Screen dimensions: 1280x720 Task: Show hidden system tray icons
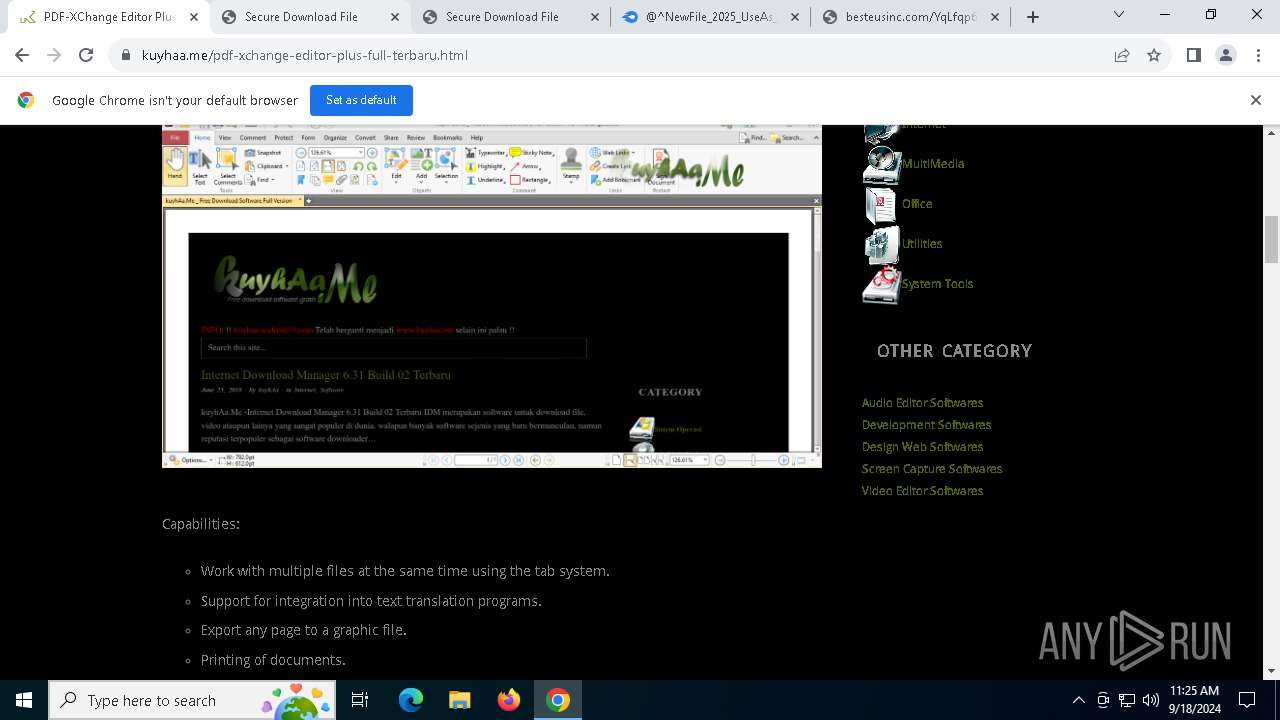pos(1078,700)
